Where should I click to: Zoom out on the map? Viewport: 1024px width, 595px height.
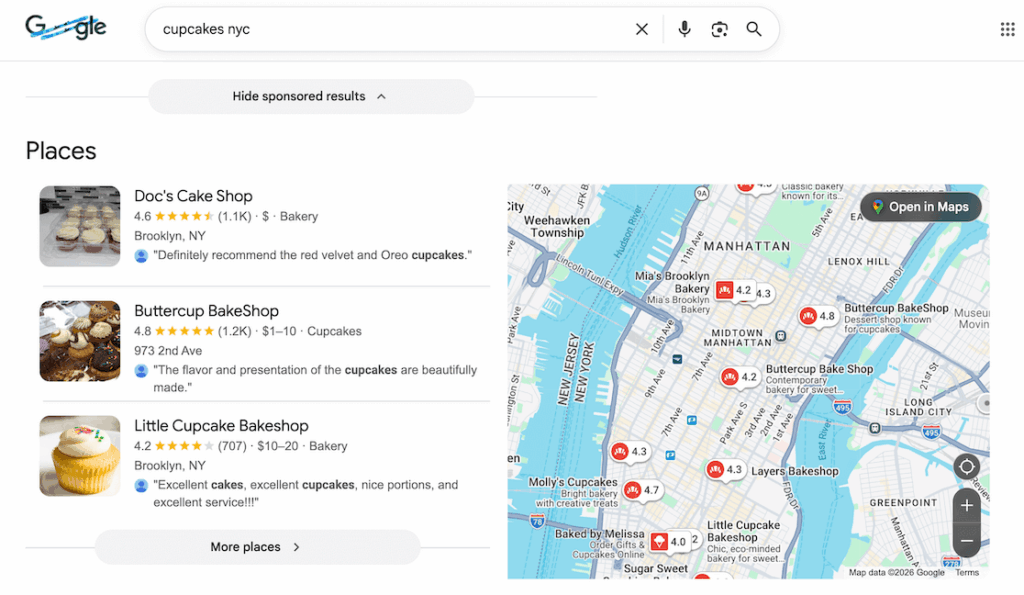(966, 541)
